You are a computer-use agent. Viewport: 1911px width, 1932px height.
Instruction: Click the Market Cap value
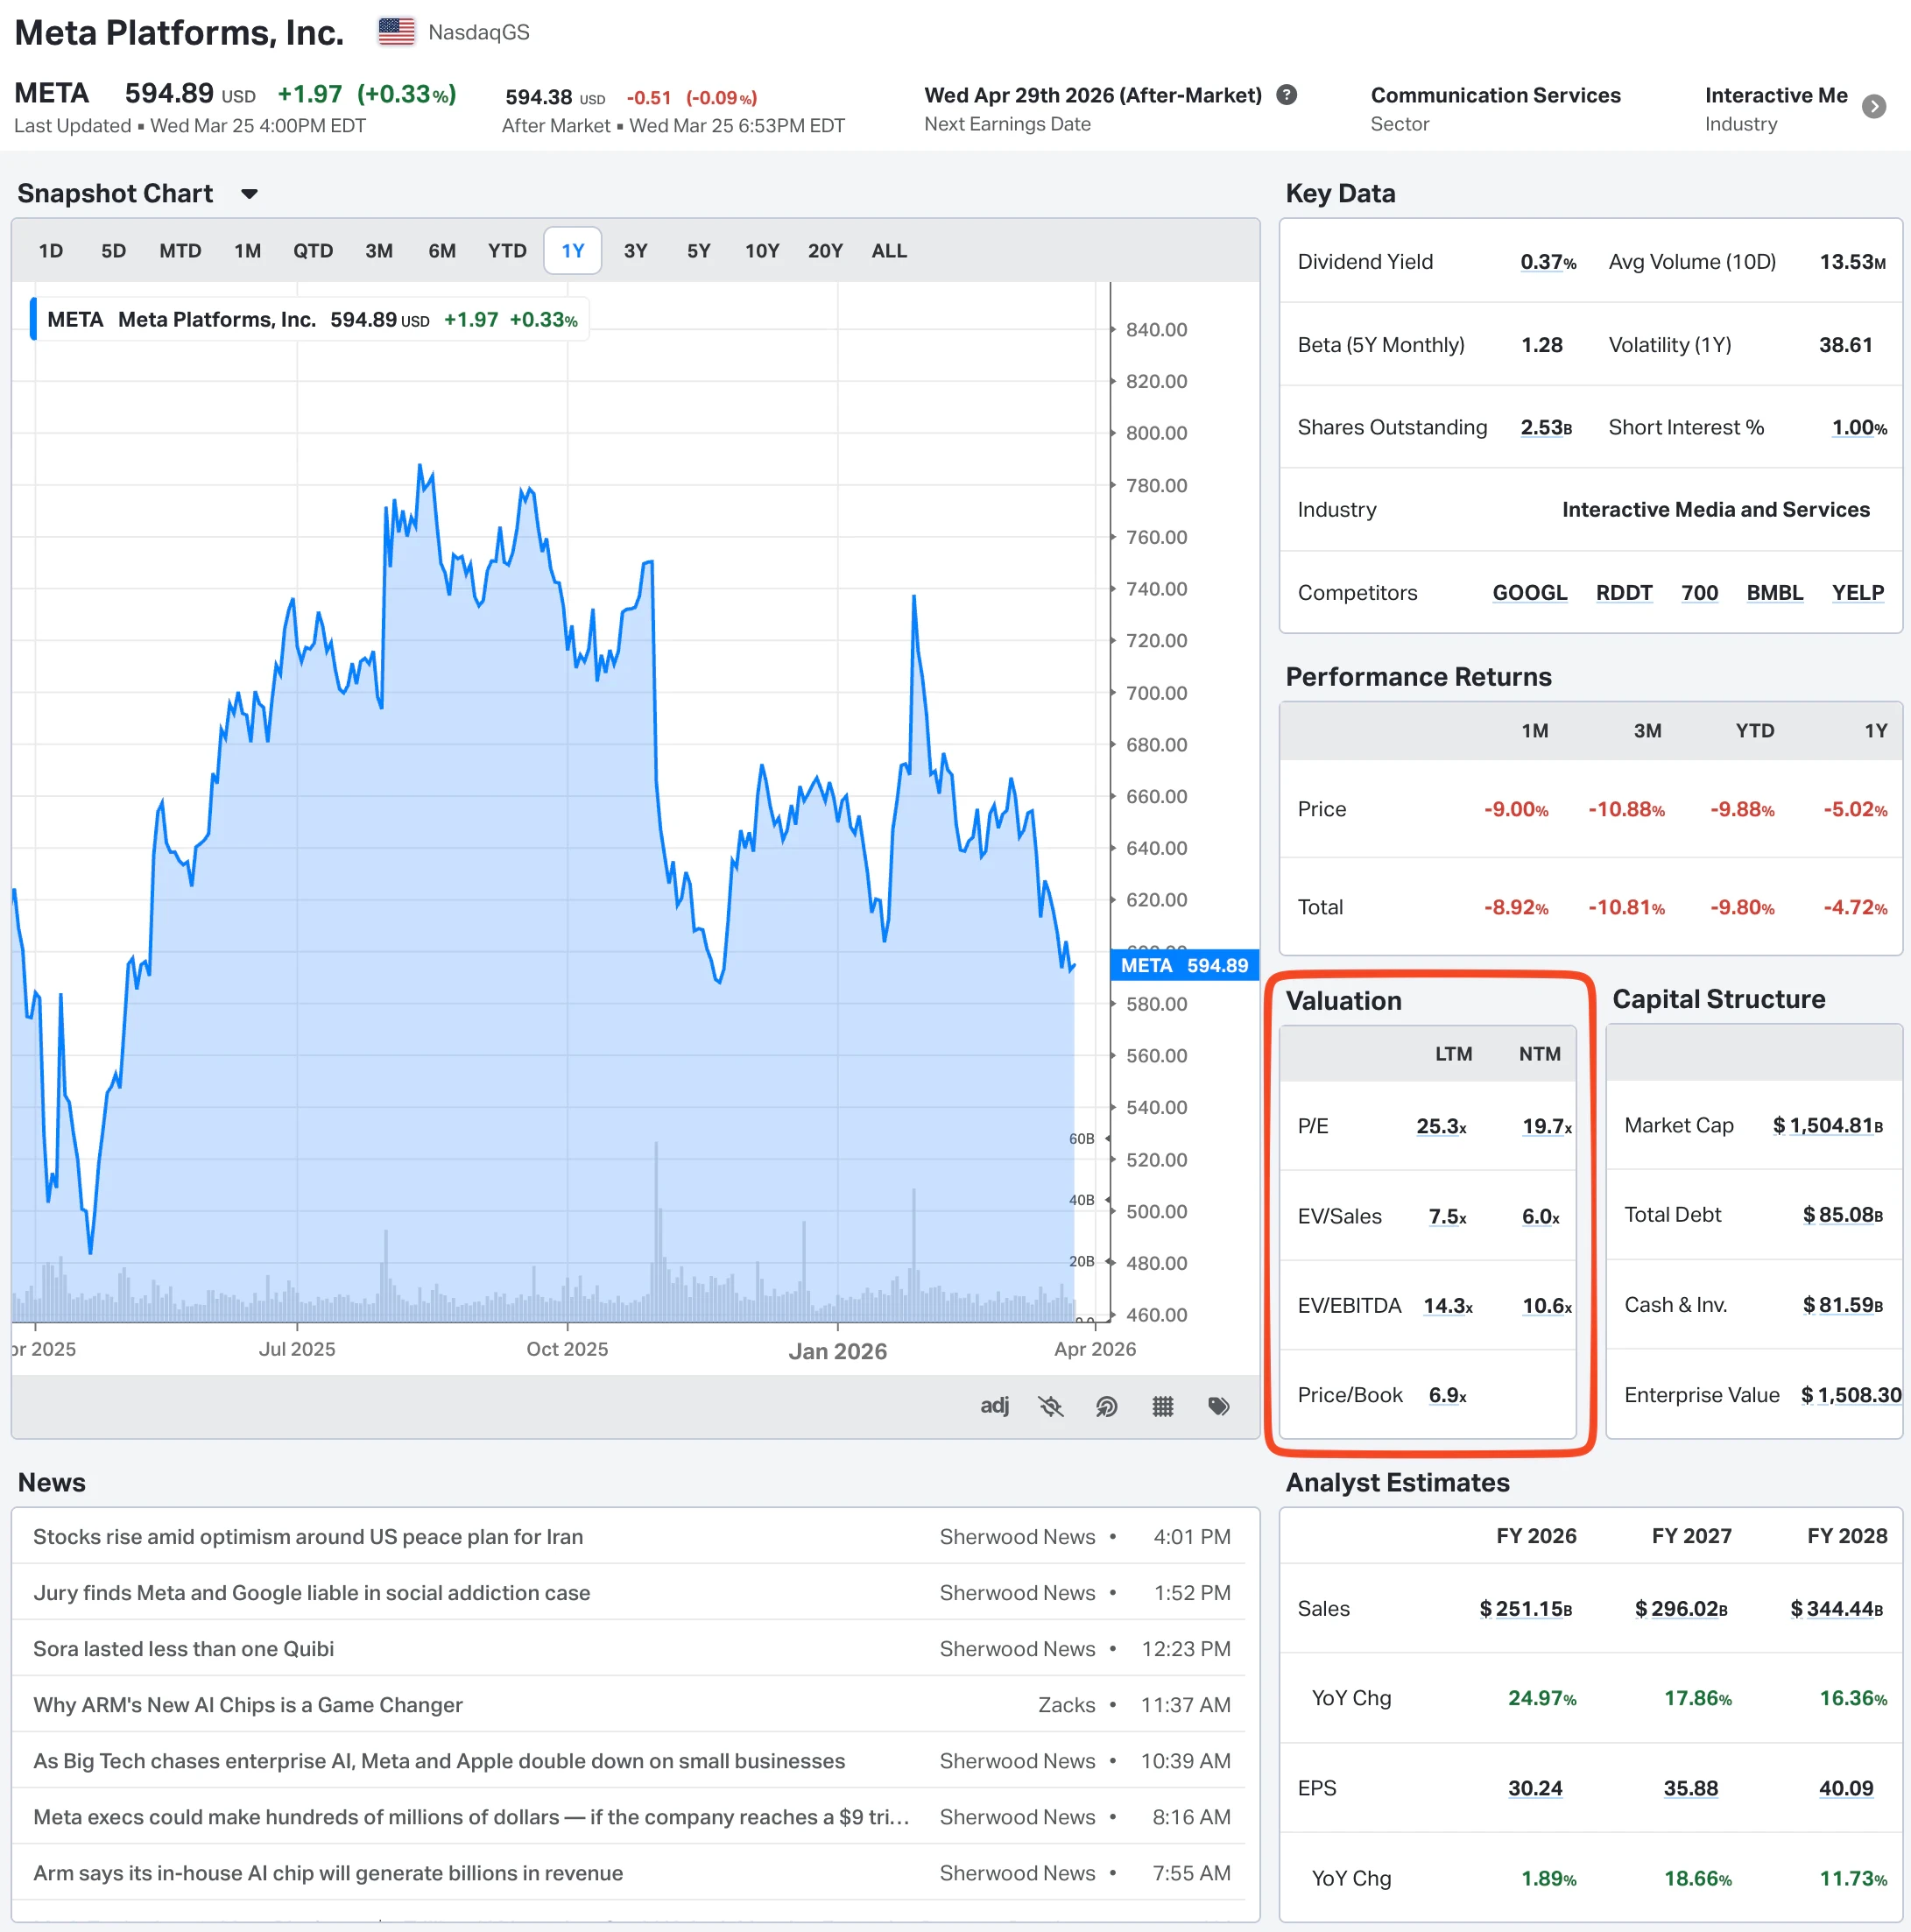(x=1827, y=1125)
